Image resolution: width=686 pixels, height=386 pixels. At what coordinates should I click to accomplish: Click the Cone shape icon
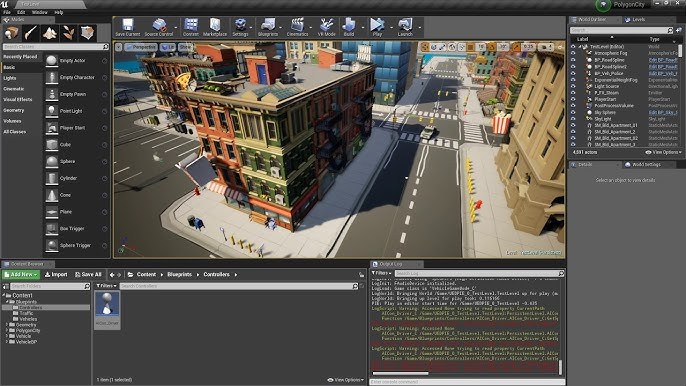[x=52, y=195]
